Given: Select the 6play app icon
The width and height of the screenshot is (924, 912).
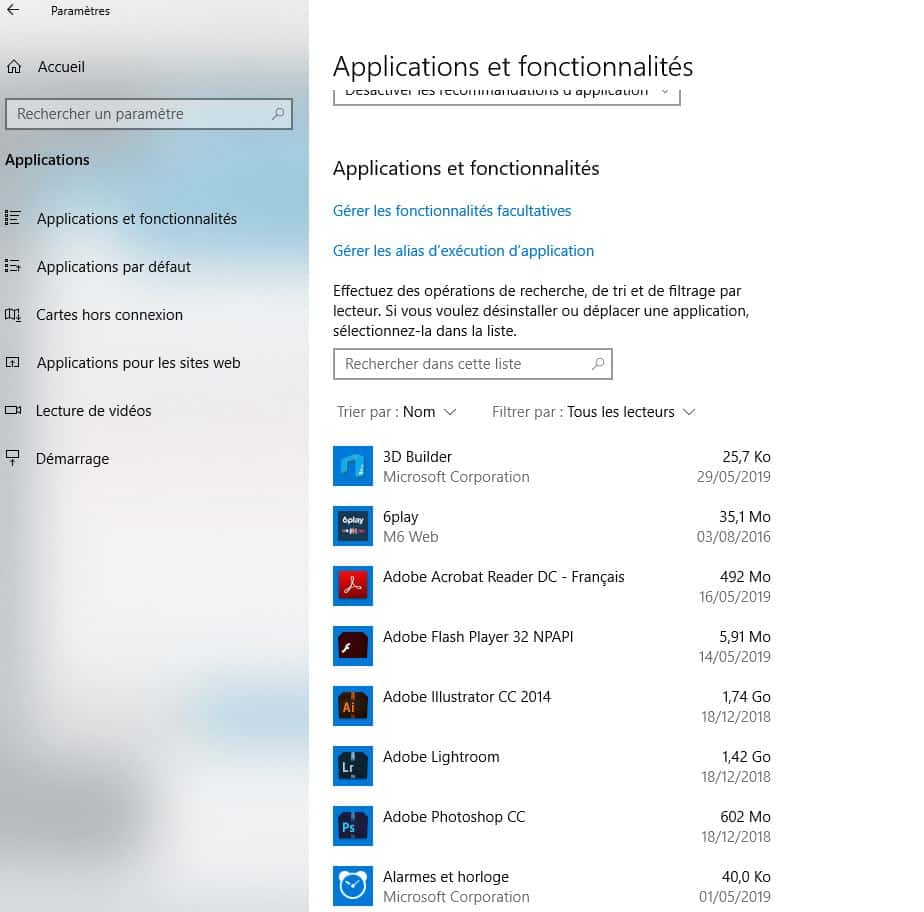Looking at the screenshot, I should pos(352,526).
